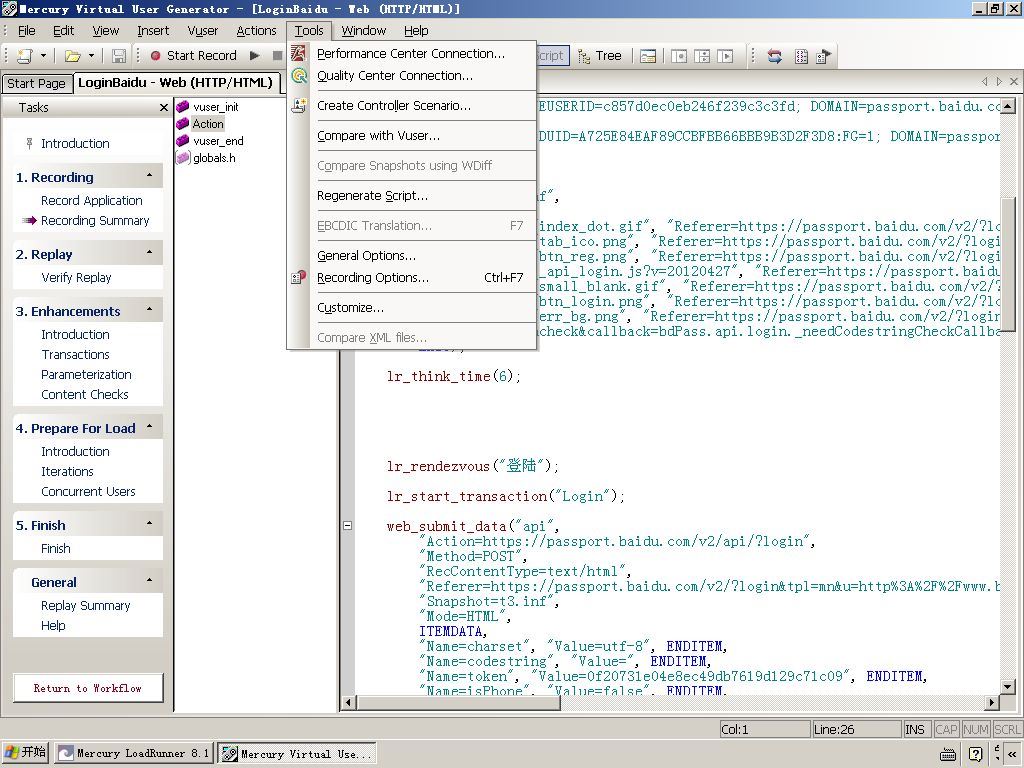This screenshot has width=1024, height=768.
Task: Click the toolbar icon to the right of Tree
Action: point(648,56)
